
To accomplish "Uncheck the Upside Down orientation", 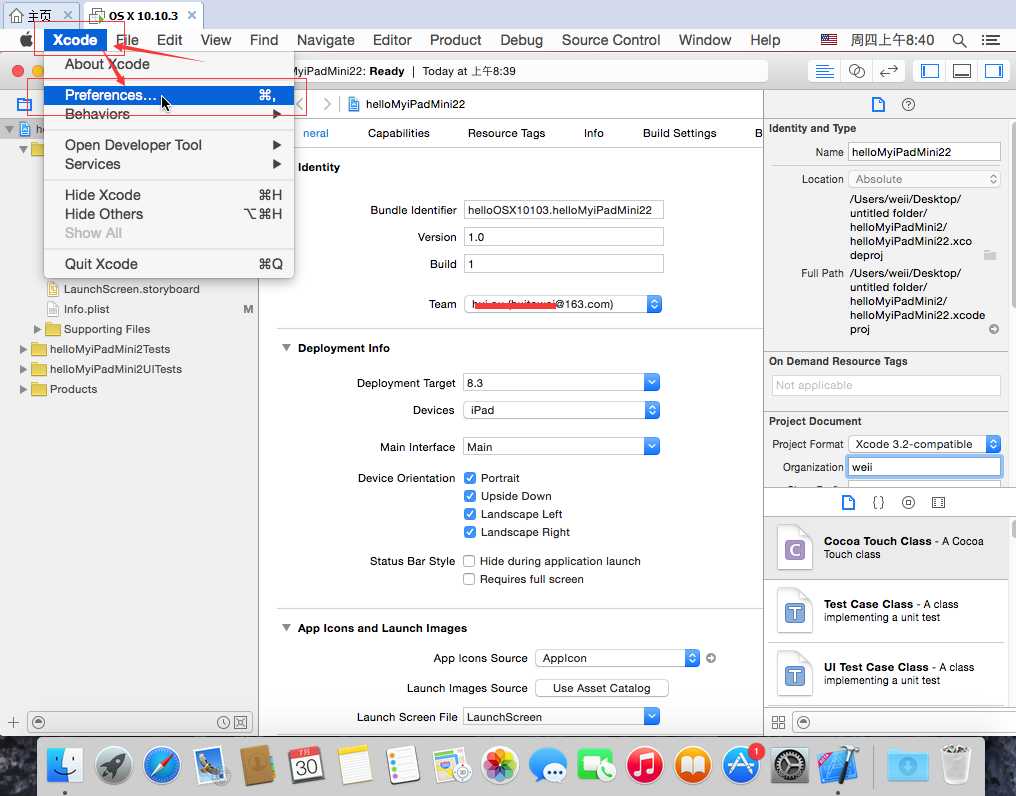I will pos(470,497).
